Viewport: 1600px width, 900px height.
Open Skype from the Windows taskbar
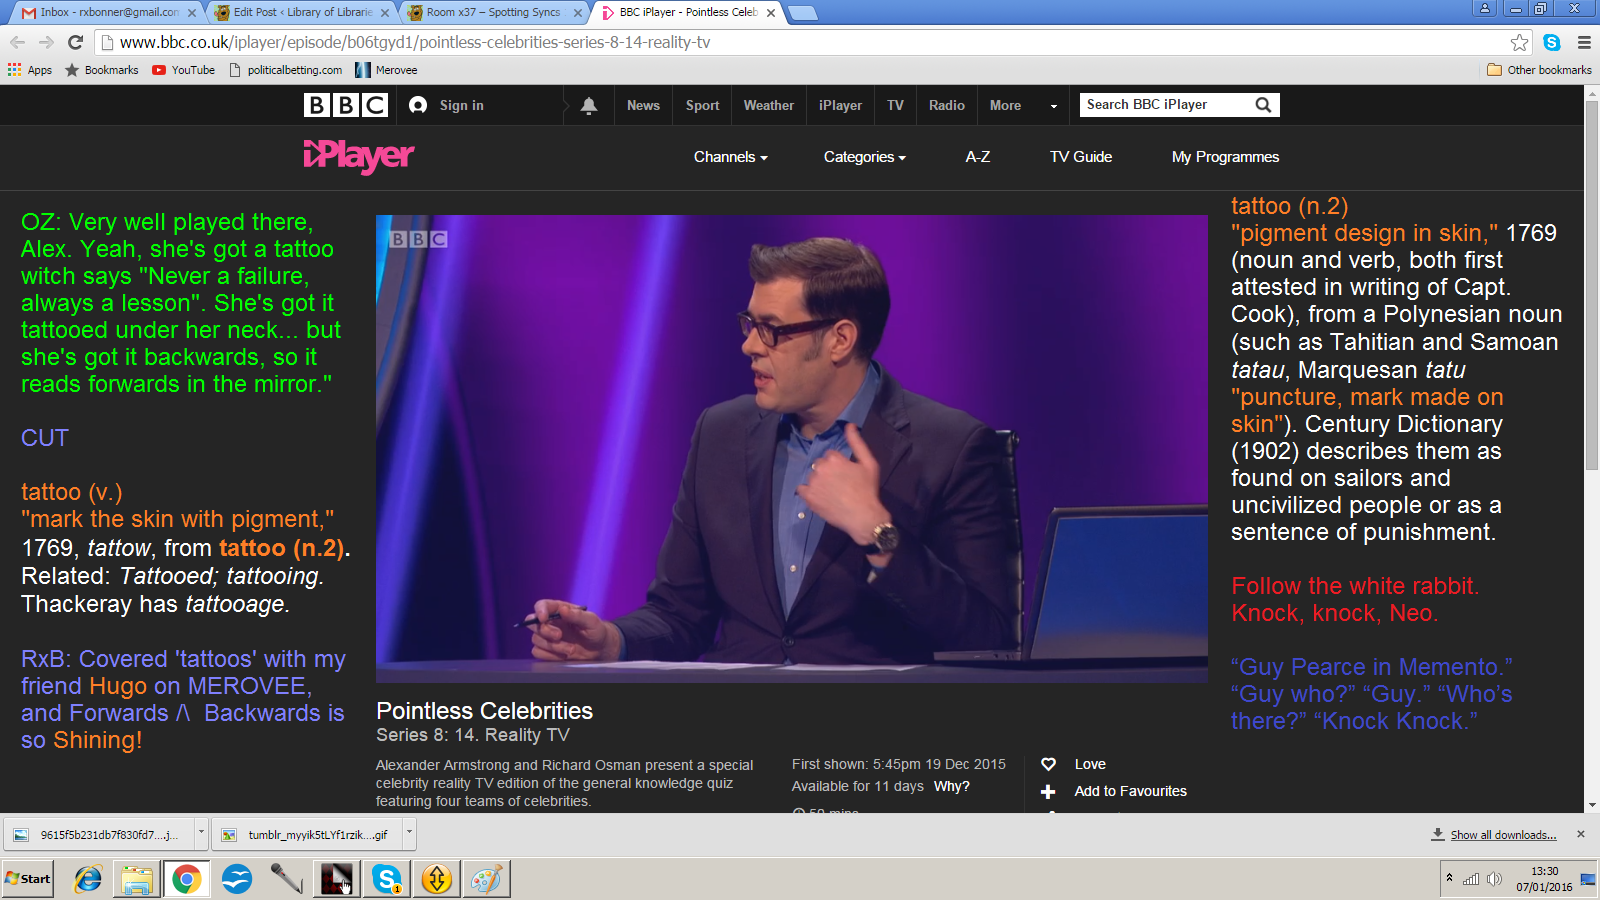coord(386,879)
